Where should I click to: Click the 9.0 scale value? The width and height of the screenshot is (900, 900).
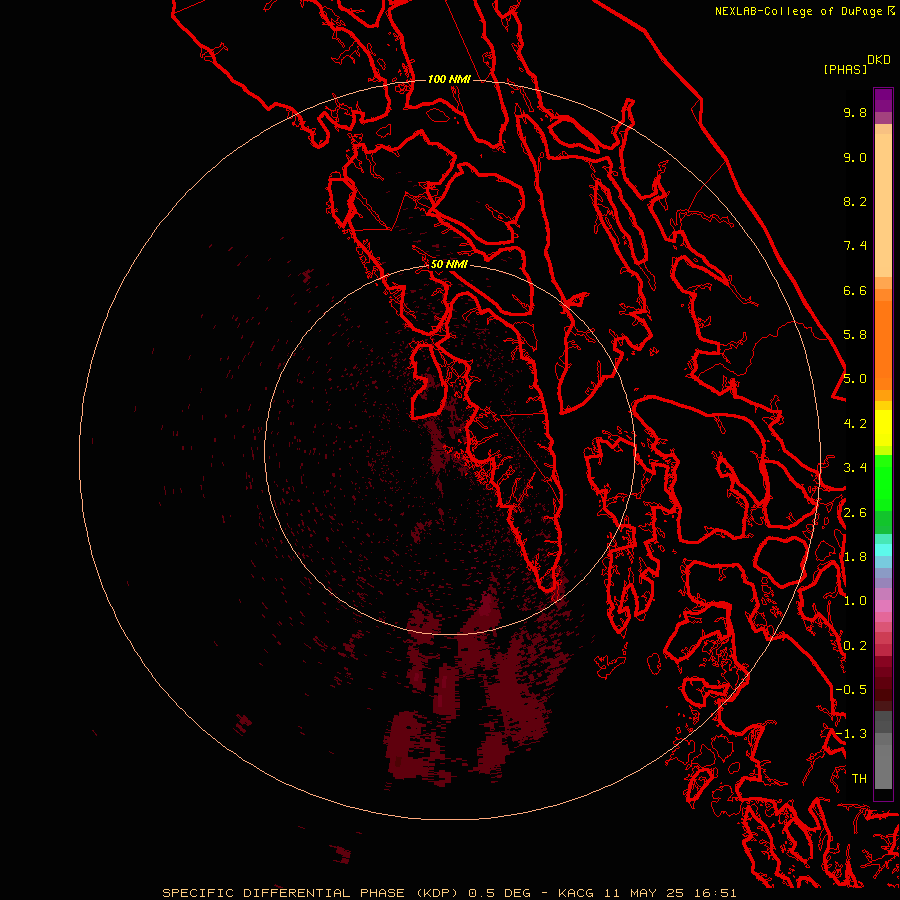[855, 157]
